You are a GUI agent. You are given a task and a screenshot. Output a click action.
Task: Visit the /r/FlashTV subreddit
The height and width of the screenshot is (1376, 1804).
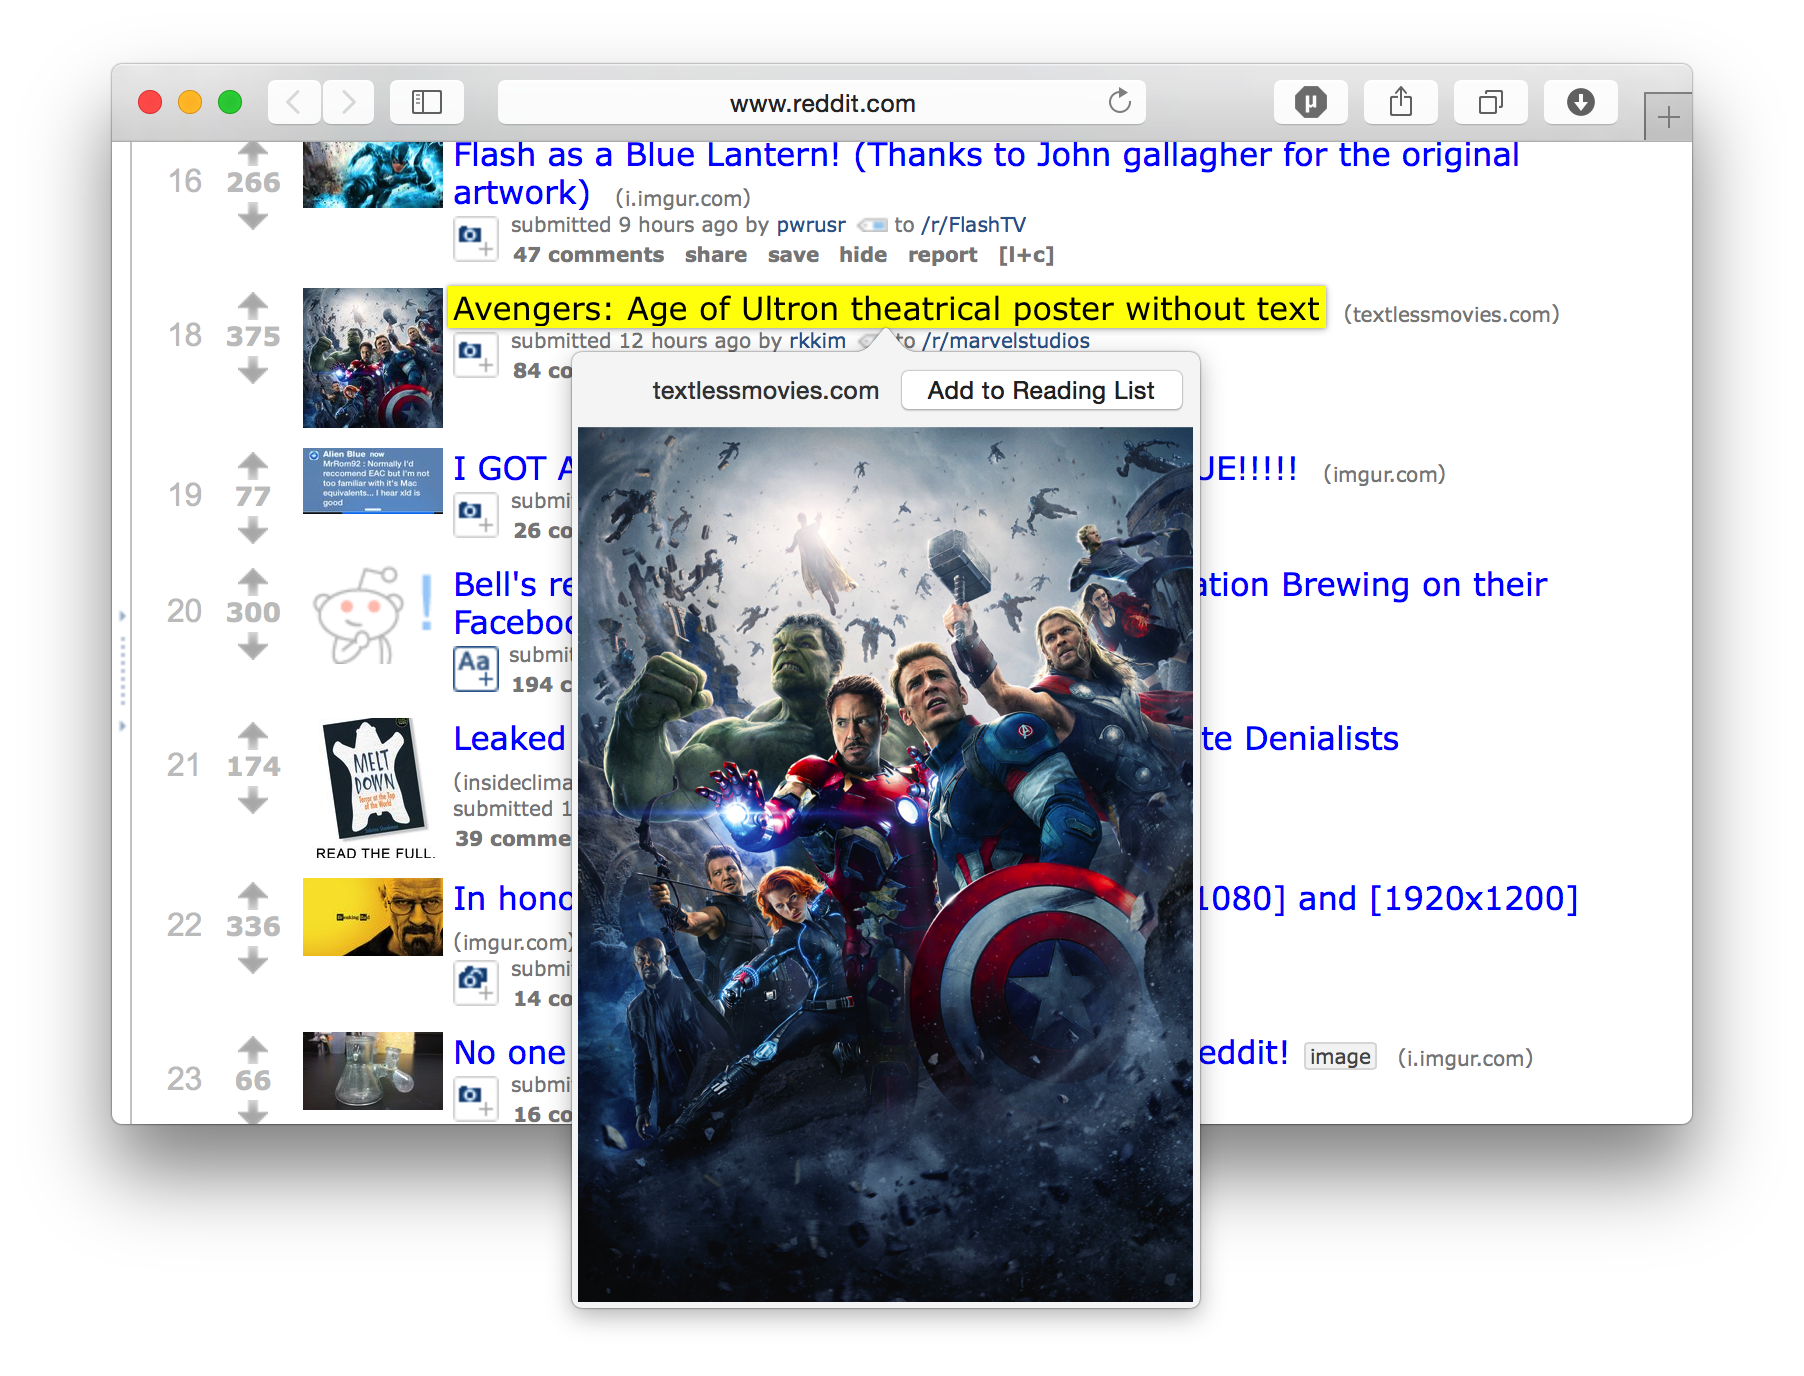pyautogui.click(x=974, y=225)
